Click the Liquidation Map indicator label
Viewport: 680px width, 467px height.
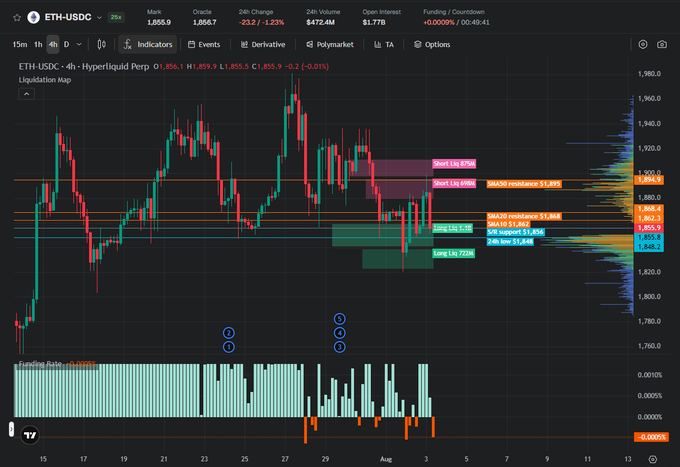click(x=45, y=80)
